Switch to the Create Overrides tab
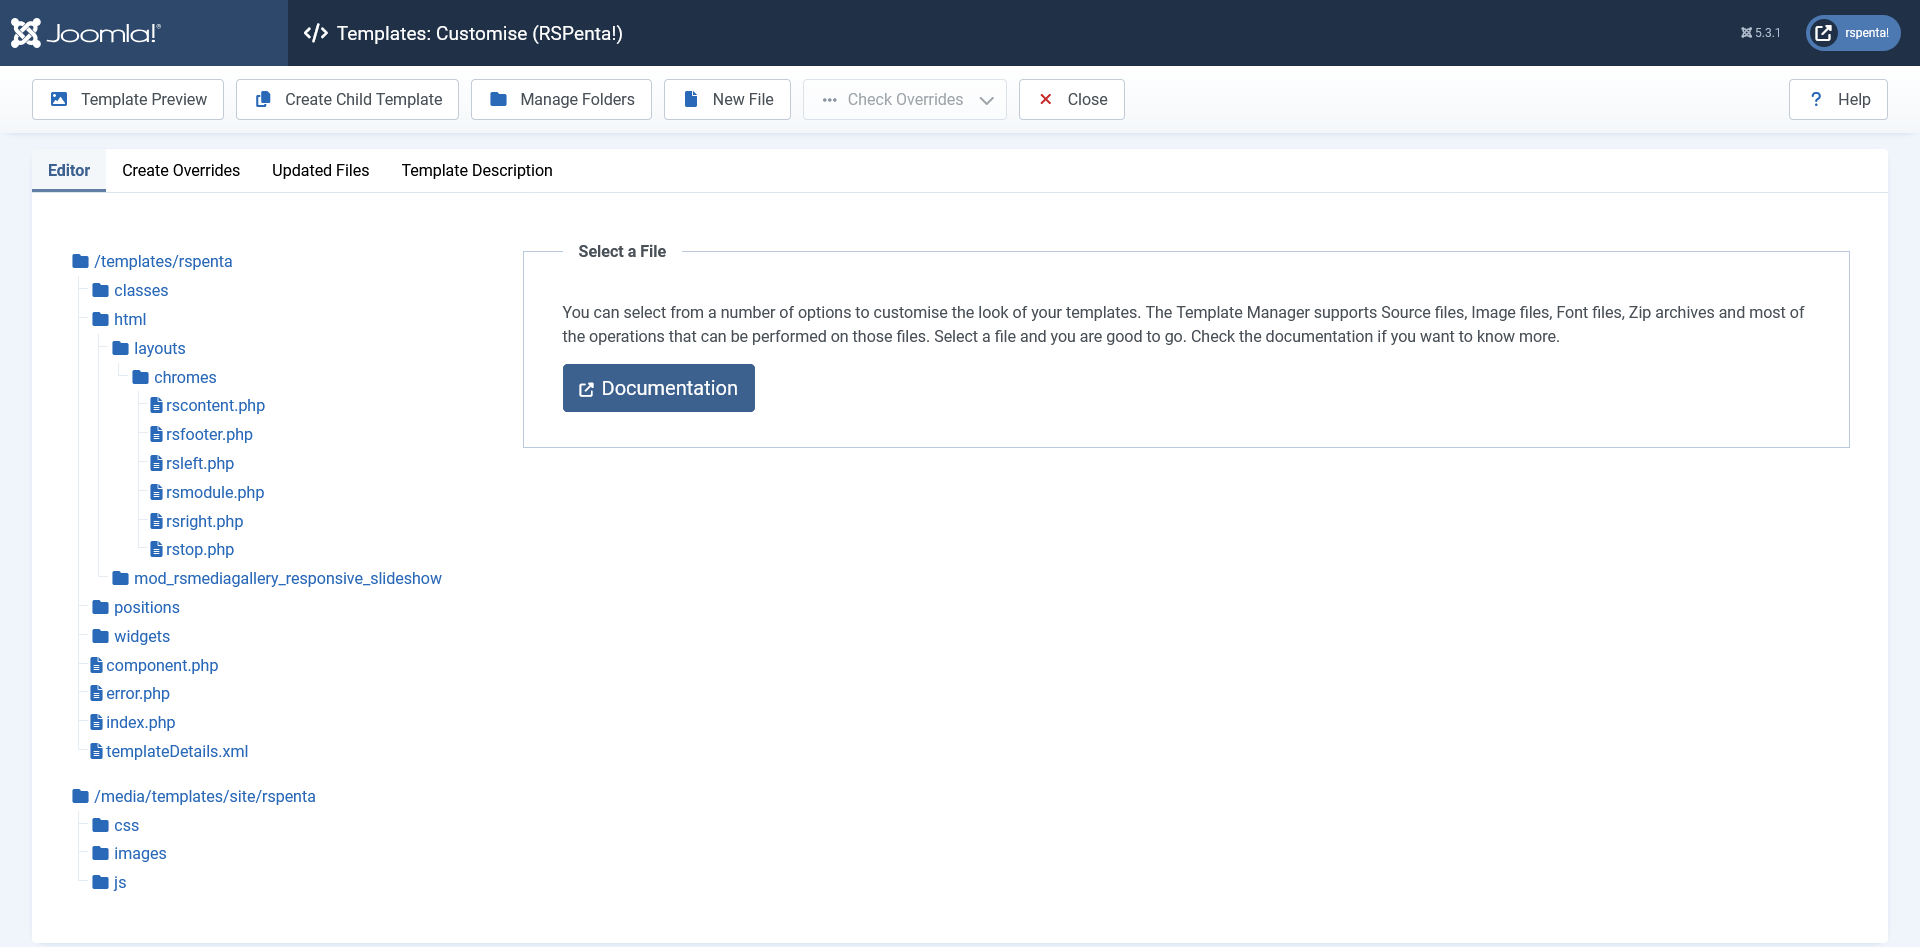1920x947 pixels. [x=181, y=170]
